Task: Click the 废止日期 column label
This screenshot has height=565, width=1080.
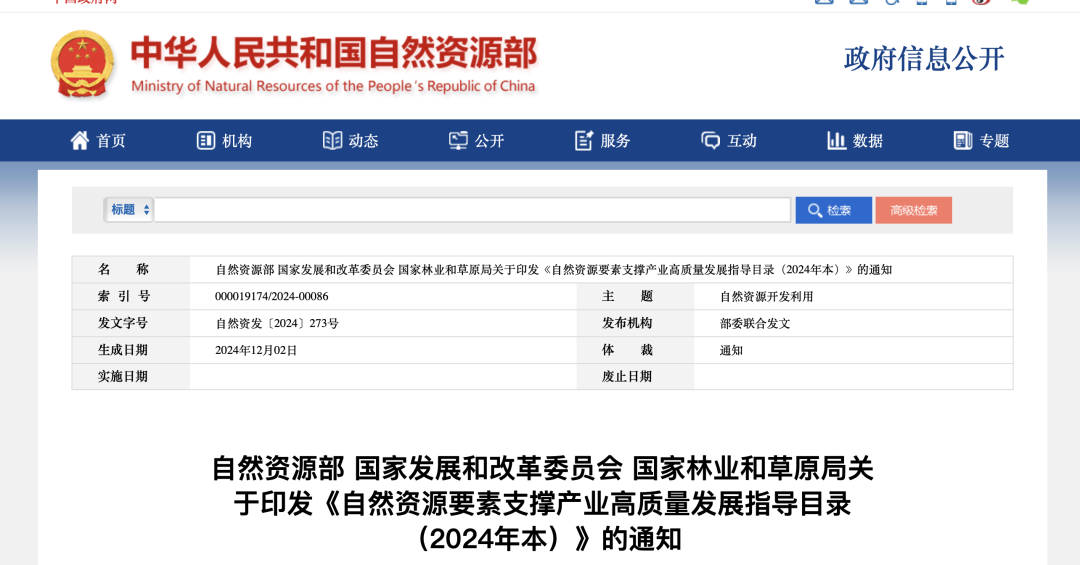Action: pyautogui.click(x=627, y=376)
